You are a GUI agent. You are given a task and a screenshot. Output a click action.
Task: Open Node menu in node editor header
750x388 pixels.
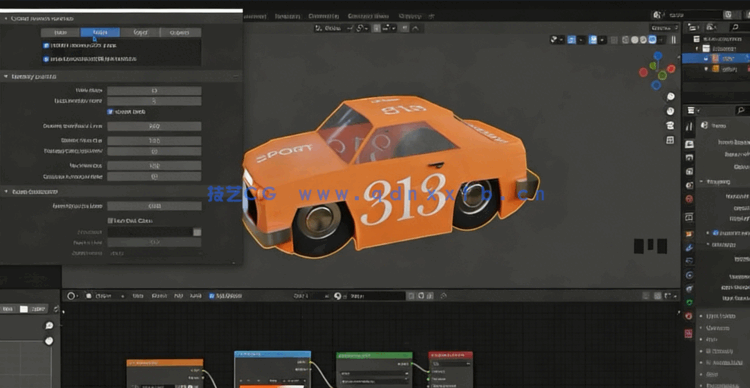coord(195,296)
